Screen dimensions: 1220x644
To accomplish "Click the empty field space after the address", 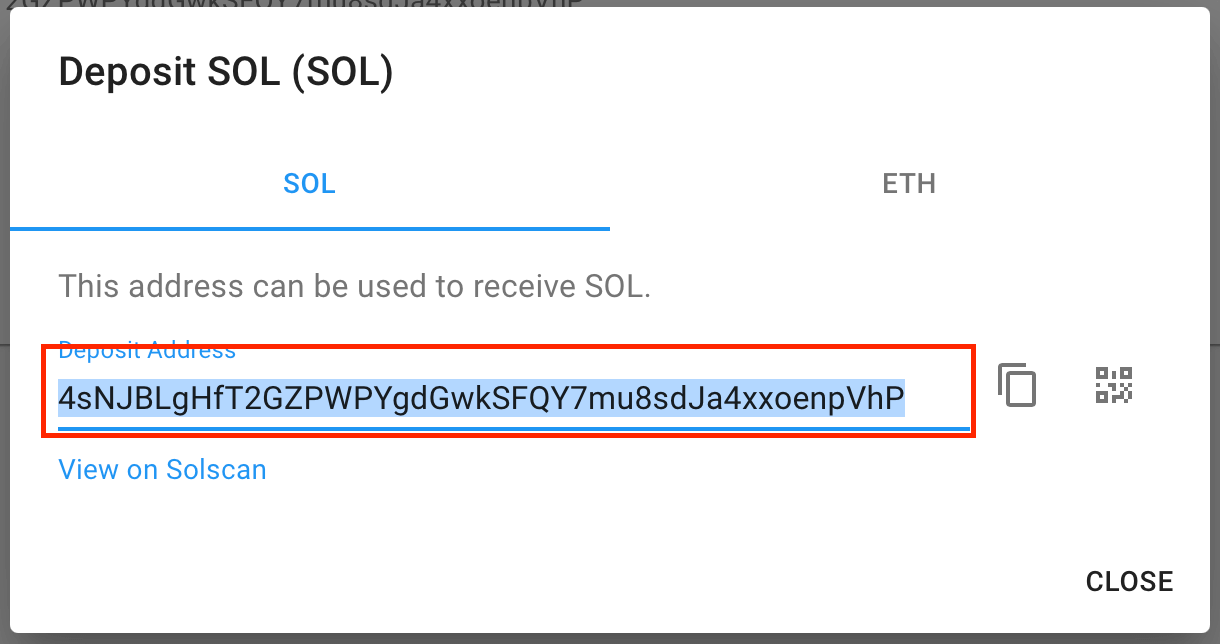I will [937, 398].
